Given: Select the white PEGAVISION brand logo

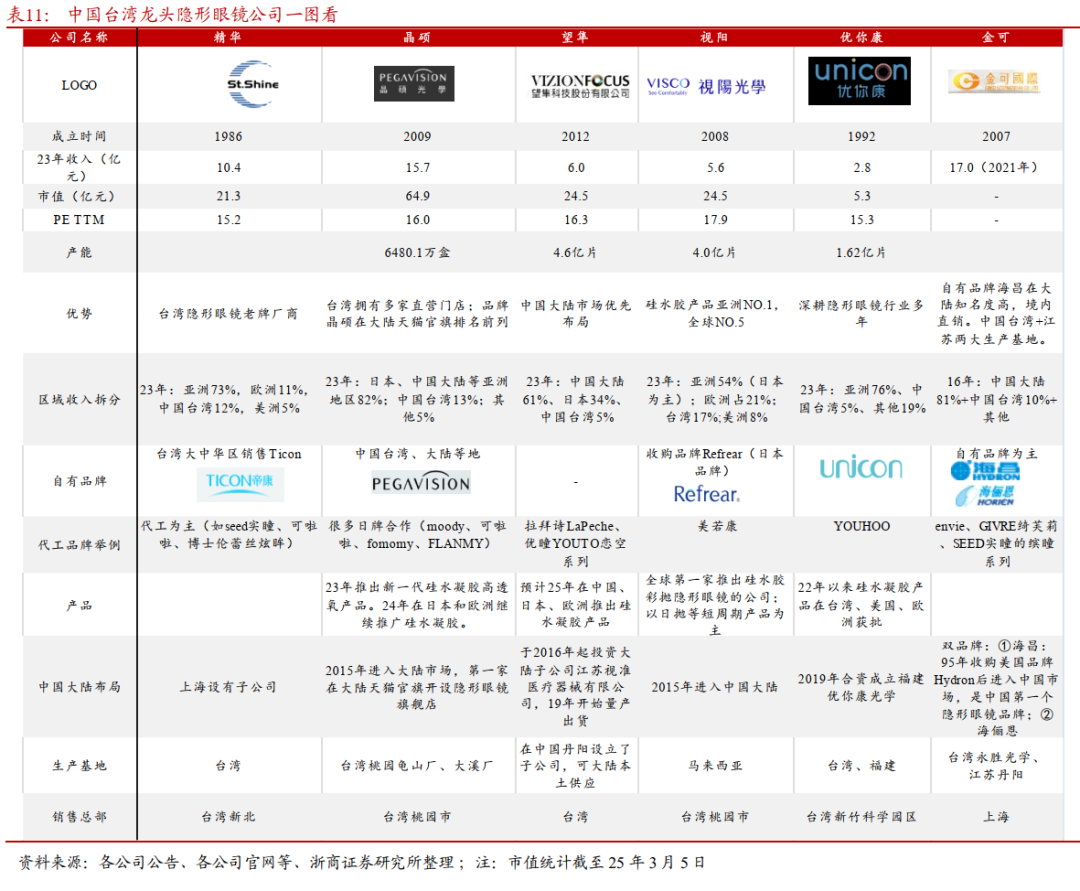Looking at the screenshot, I should point(421,483).
